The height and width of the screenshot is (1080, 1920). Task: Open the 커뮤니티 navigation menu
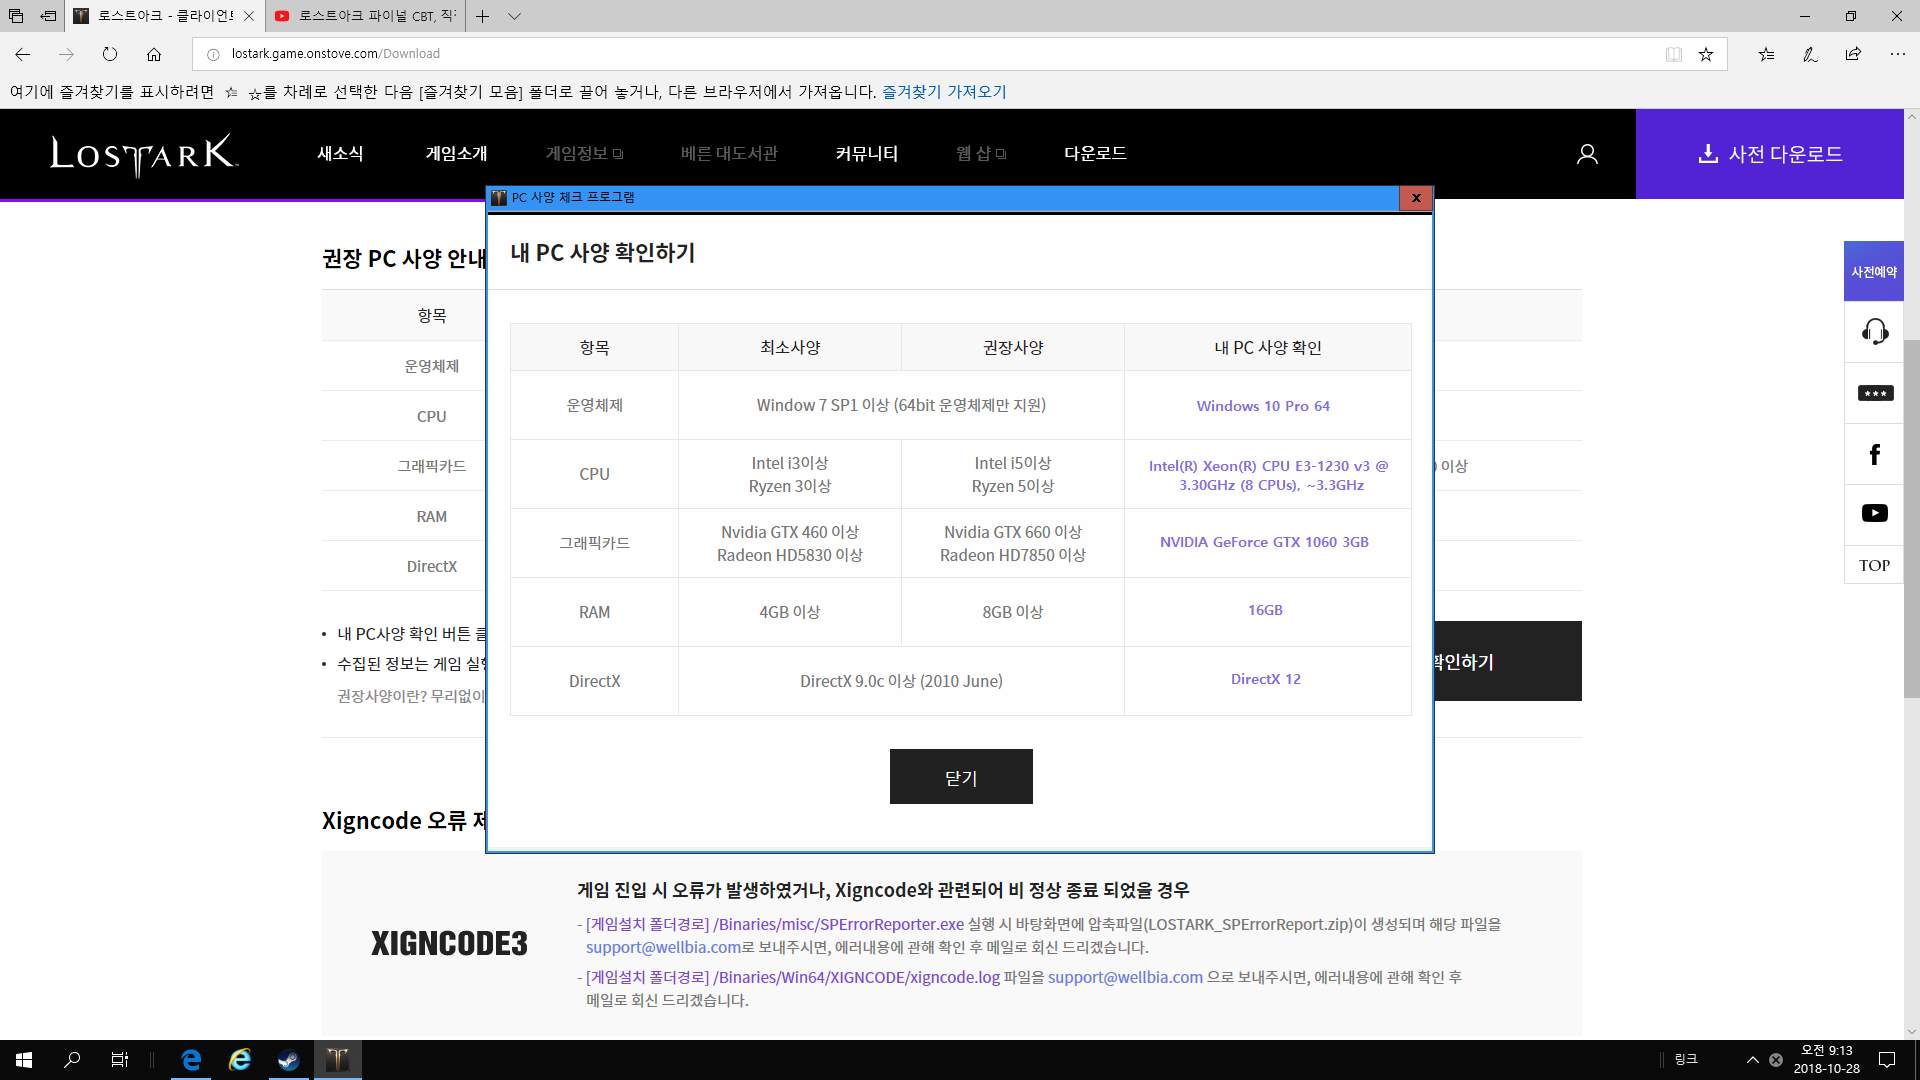coord(866,154)
